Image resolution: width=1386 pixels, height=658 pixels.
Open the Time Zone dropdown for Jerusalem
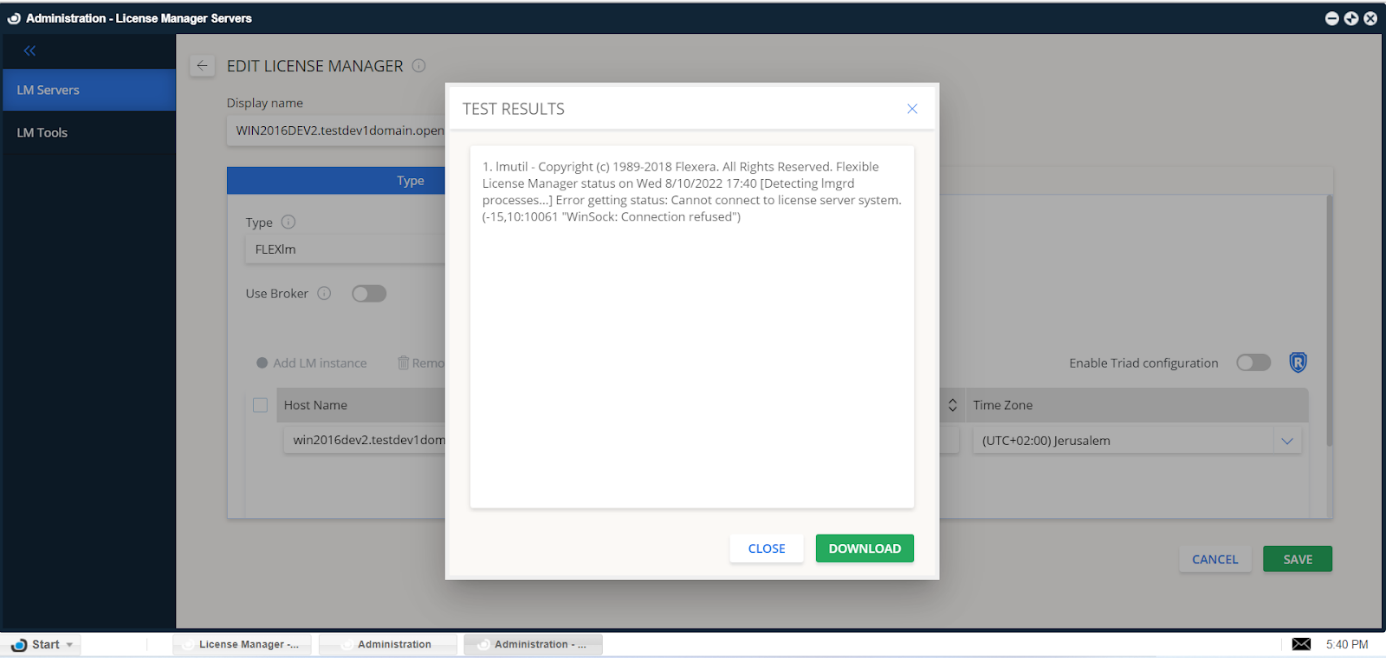(x=1286, y=441)
